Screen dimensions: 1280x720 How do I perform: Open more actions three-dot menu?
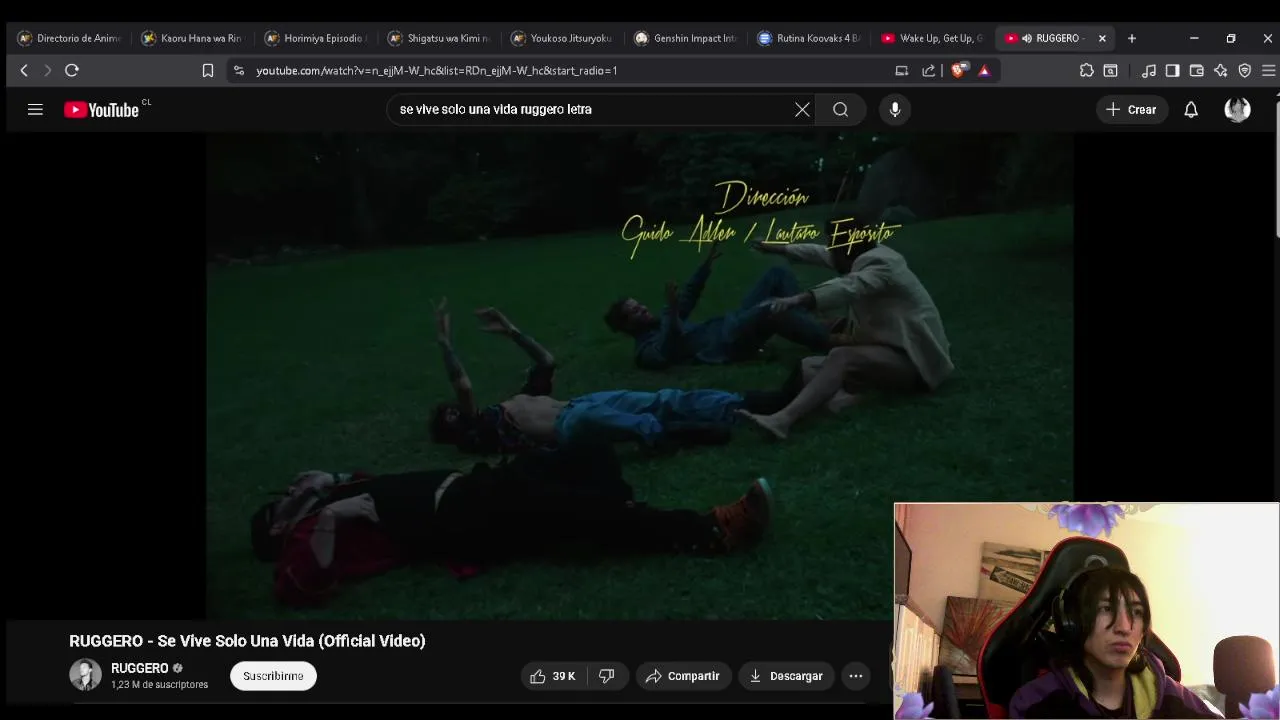click(856, 676)
